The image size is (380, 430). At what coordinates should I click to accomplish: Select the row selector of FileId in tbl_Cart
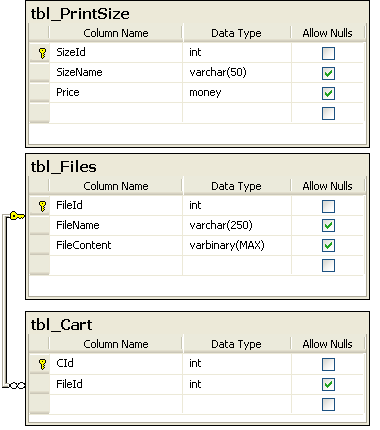click(x=39, y=384)
